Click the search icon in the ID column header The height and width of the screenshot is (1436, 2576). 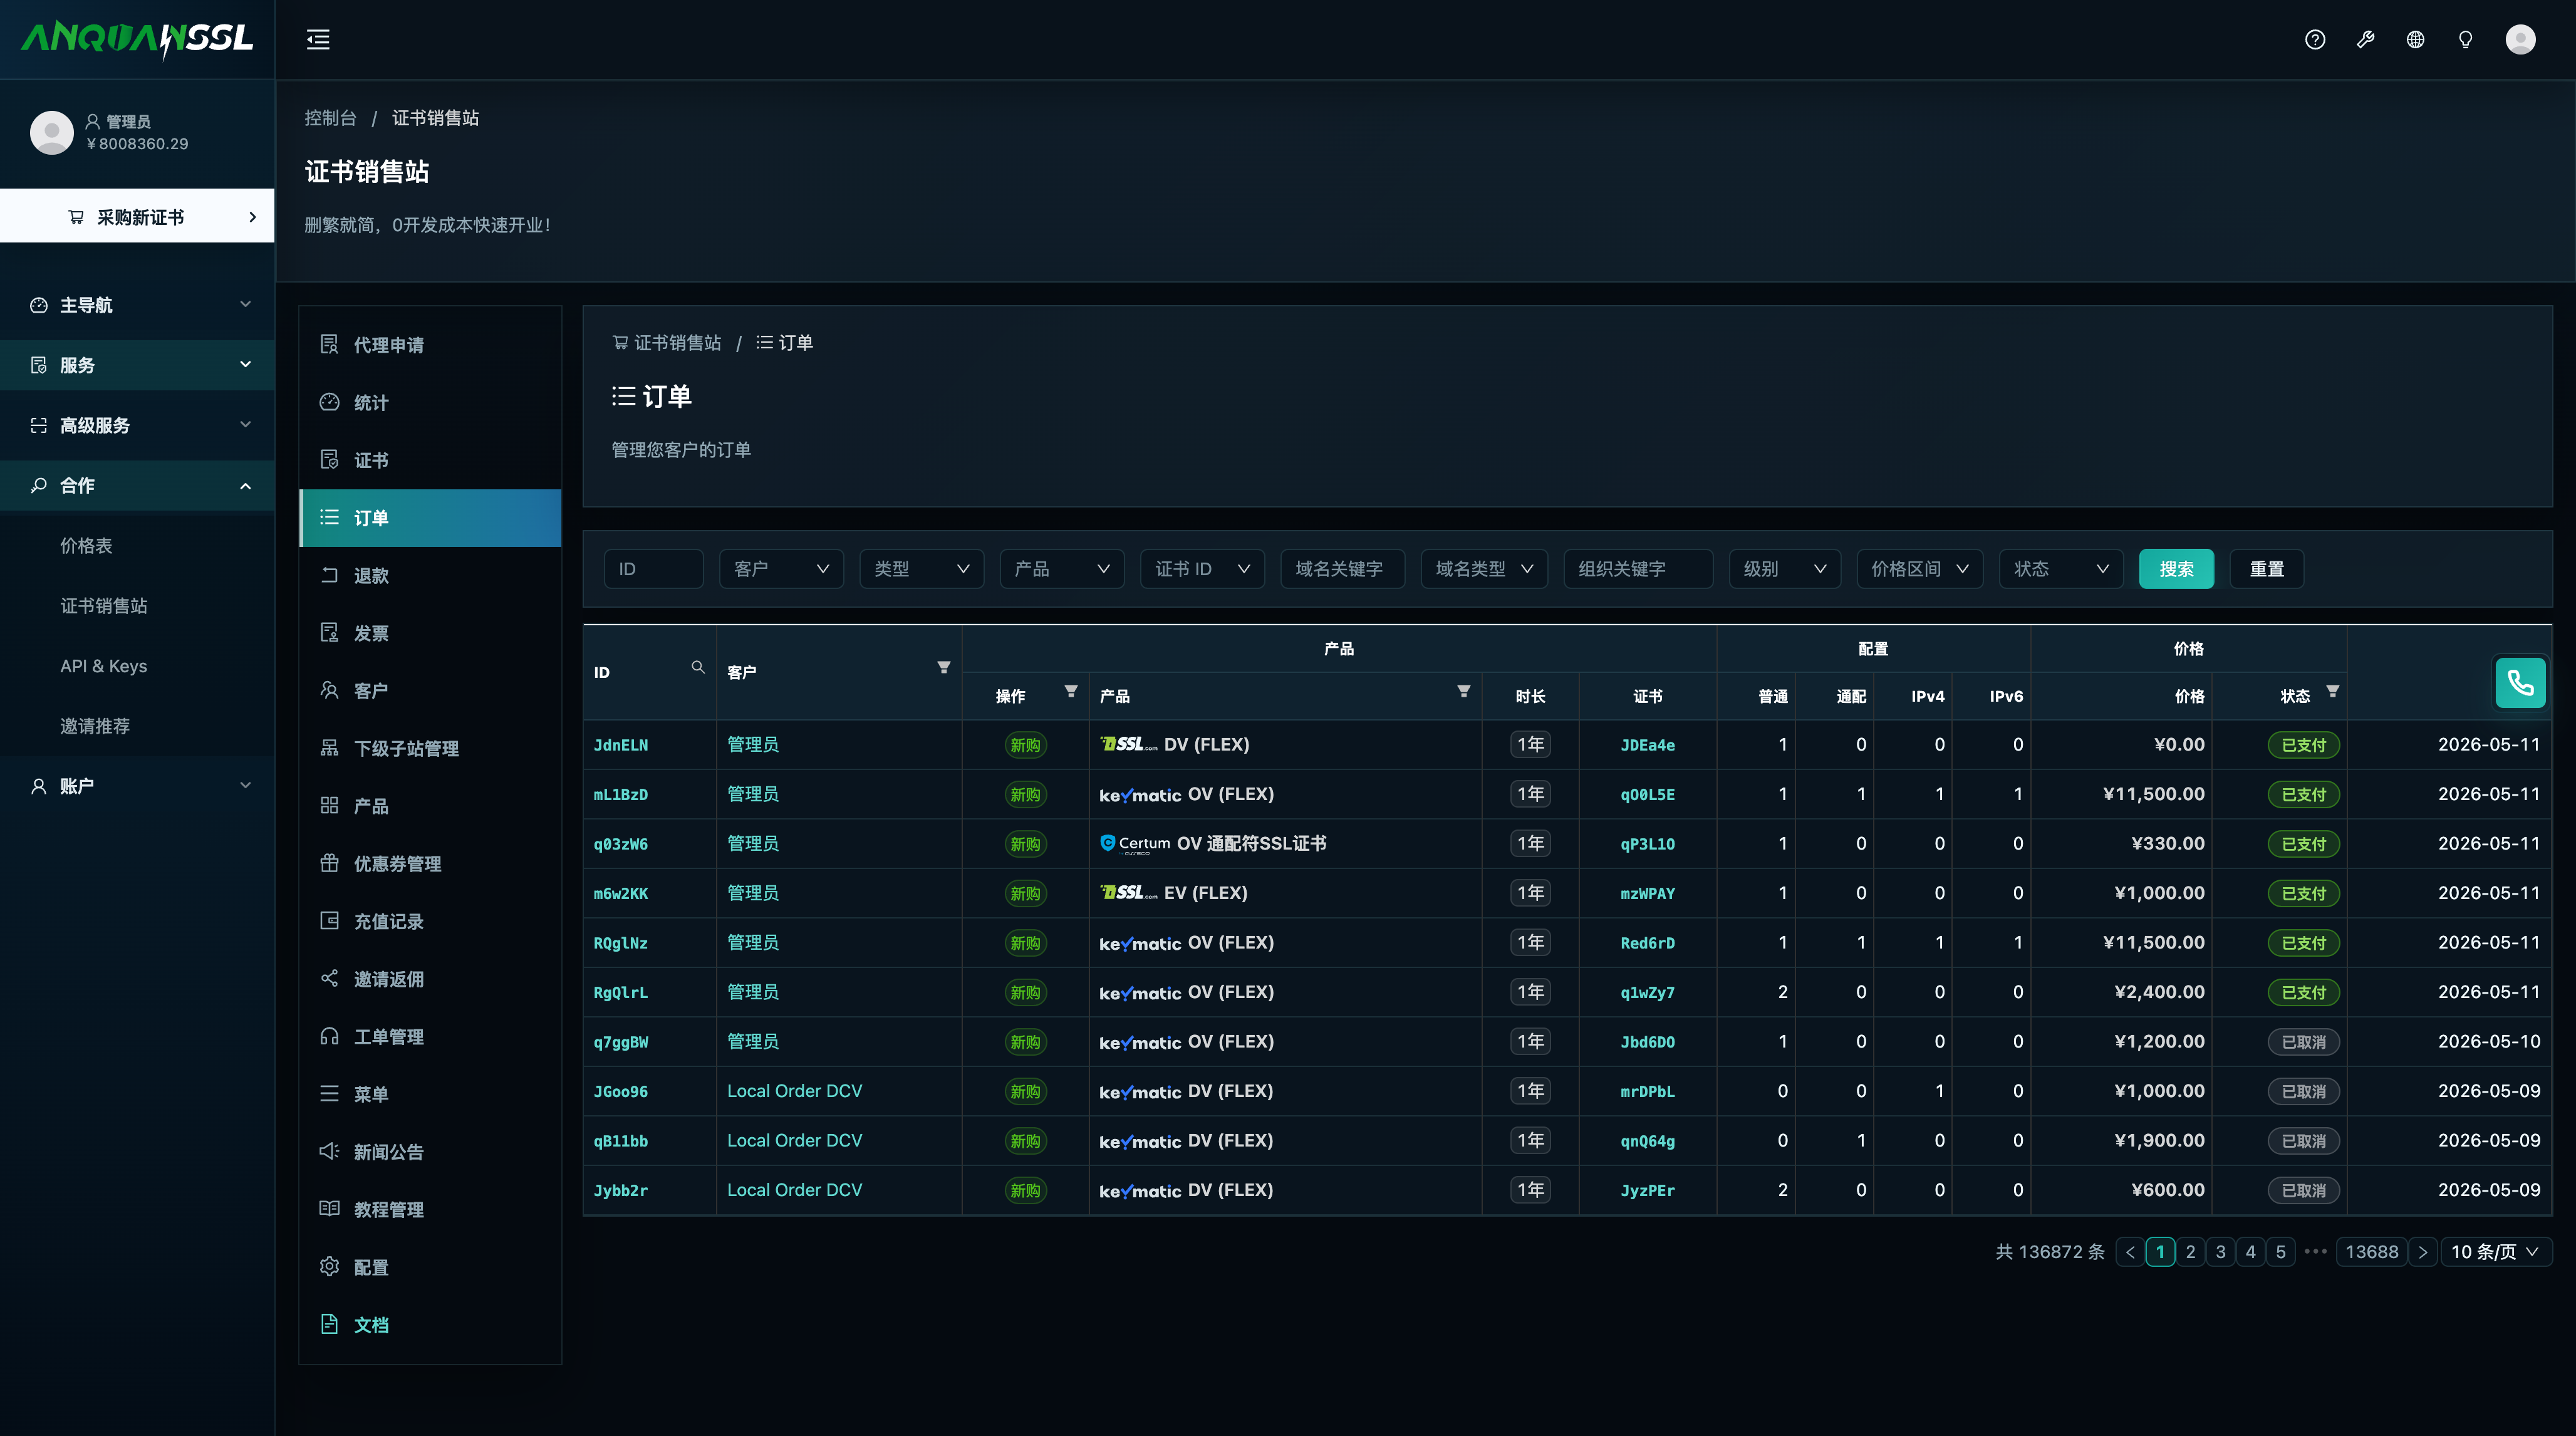[x=698, y=667]
